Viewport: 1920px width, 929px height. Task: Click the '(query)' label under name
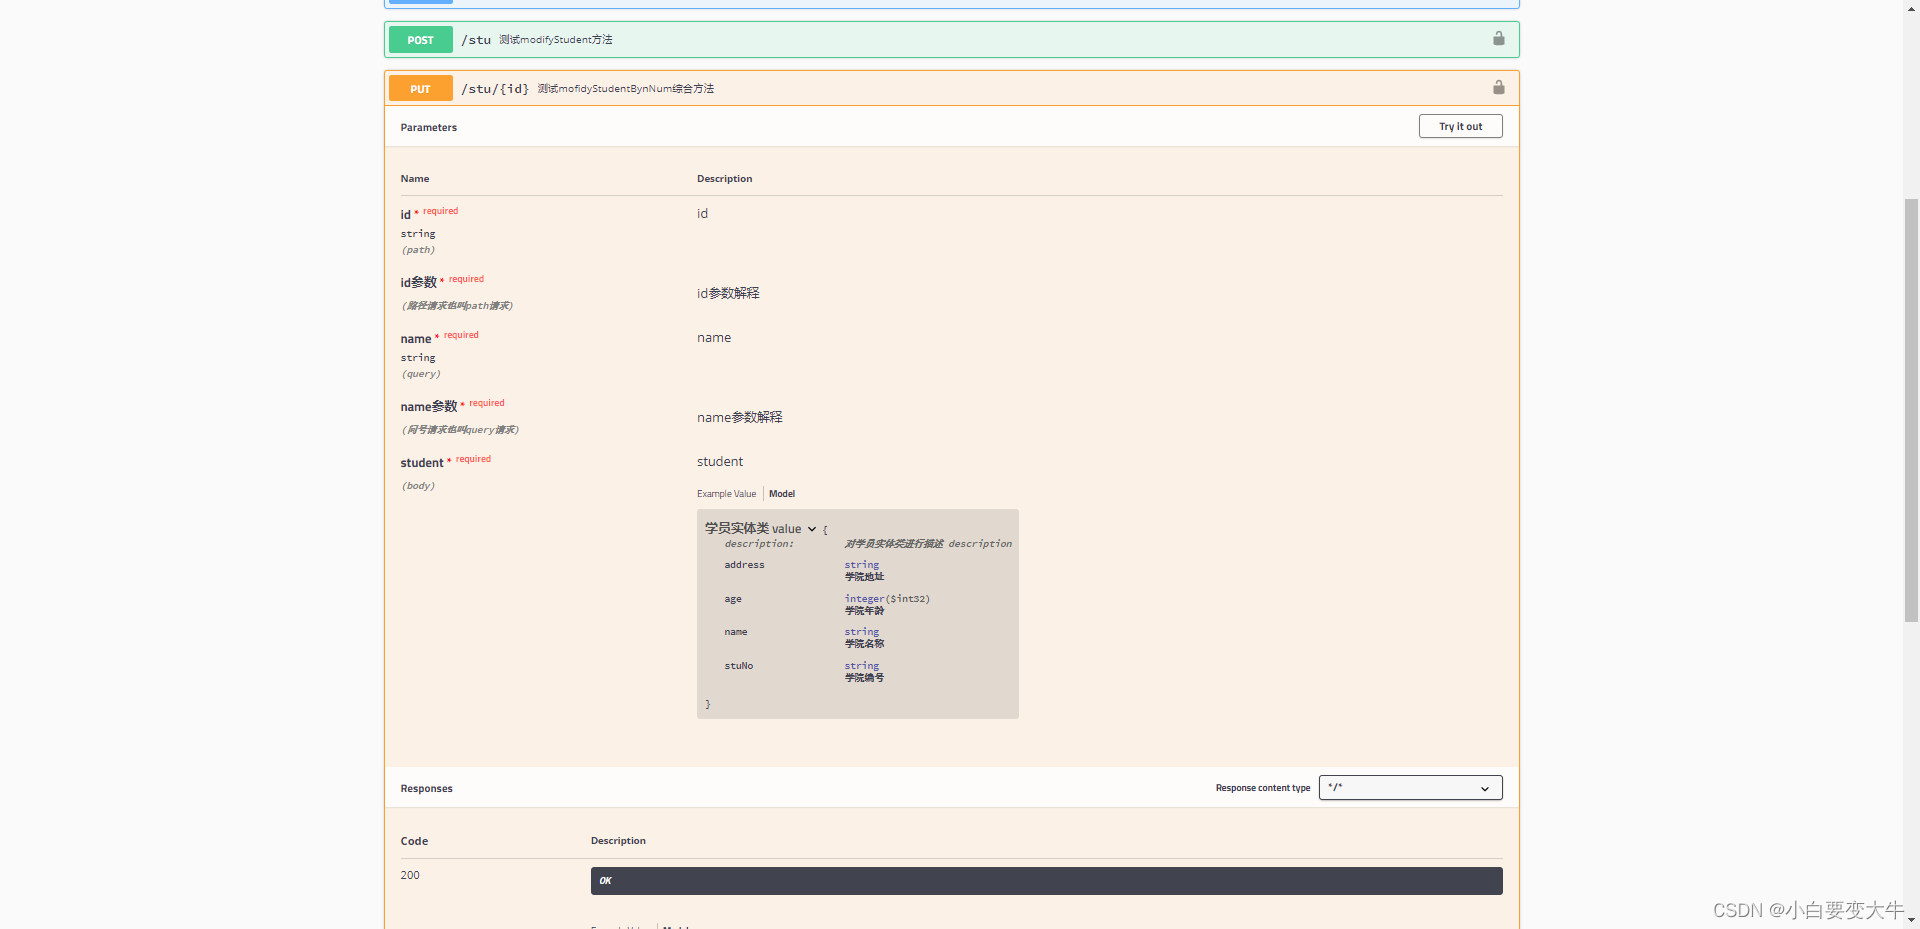[x=421, y=374]
